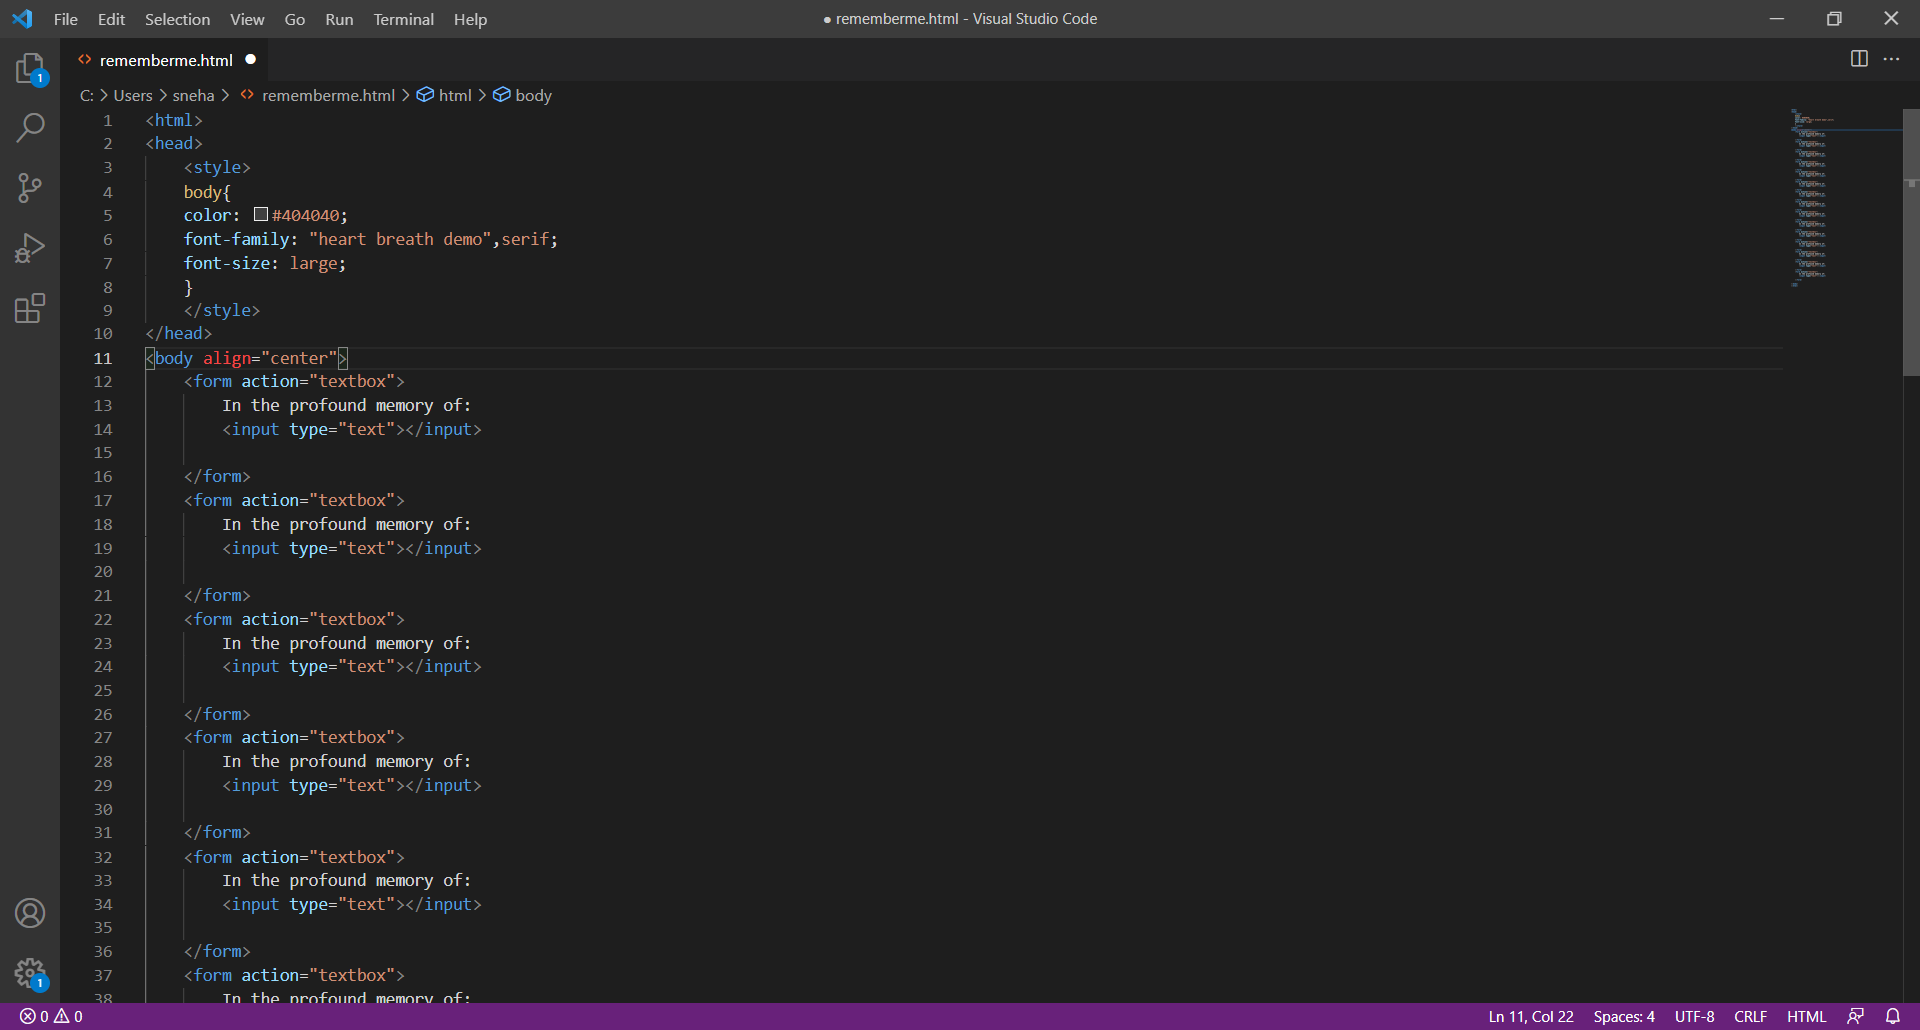The image size is (1920, 1030).
Task: Click the "<style>" opening tag on line 3
Action: click(217, 167)
